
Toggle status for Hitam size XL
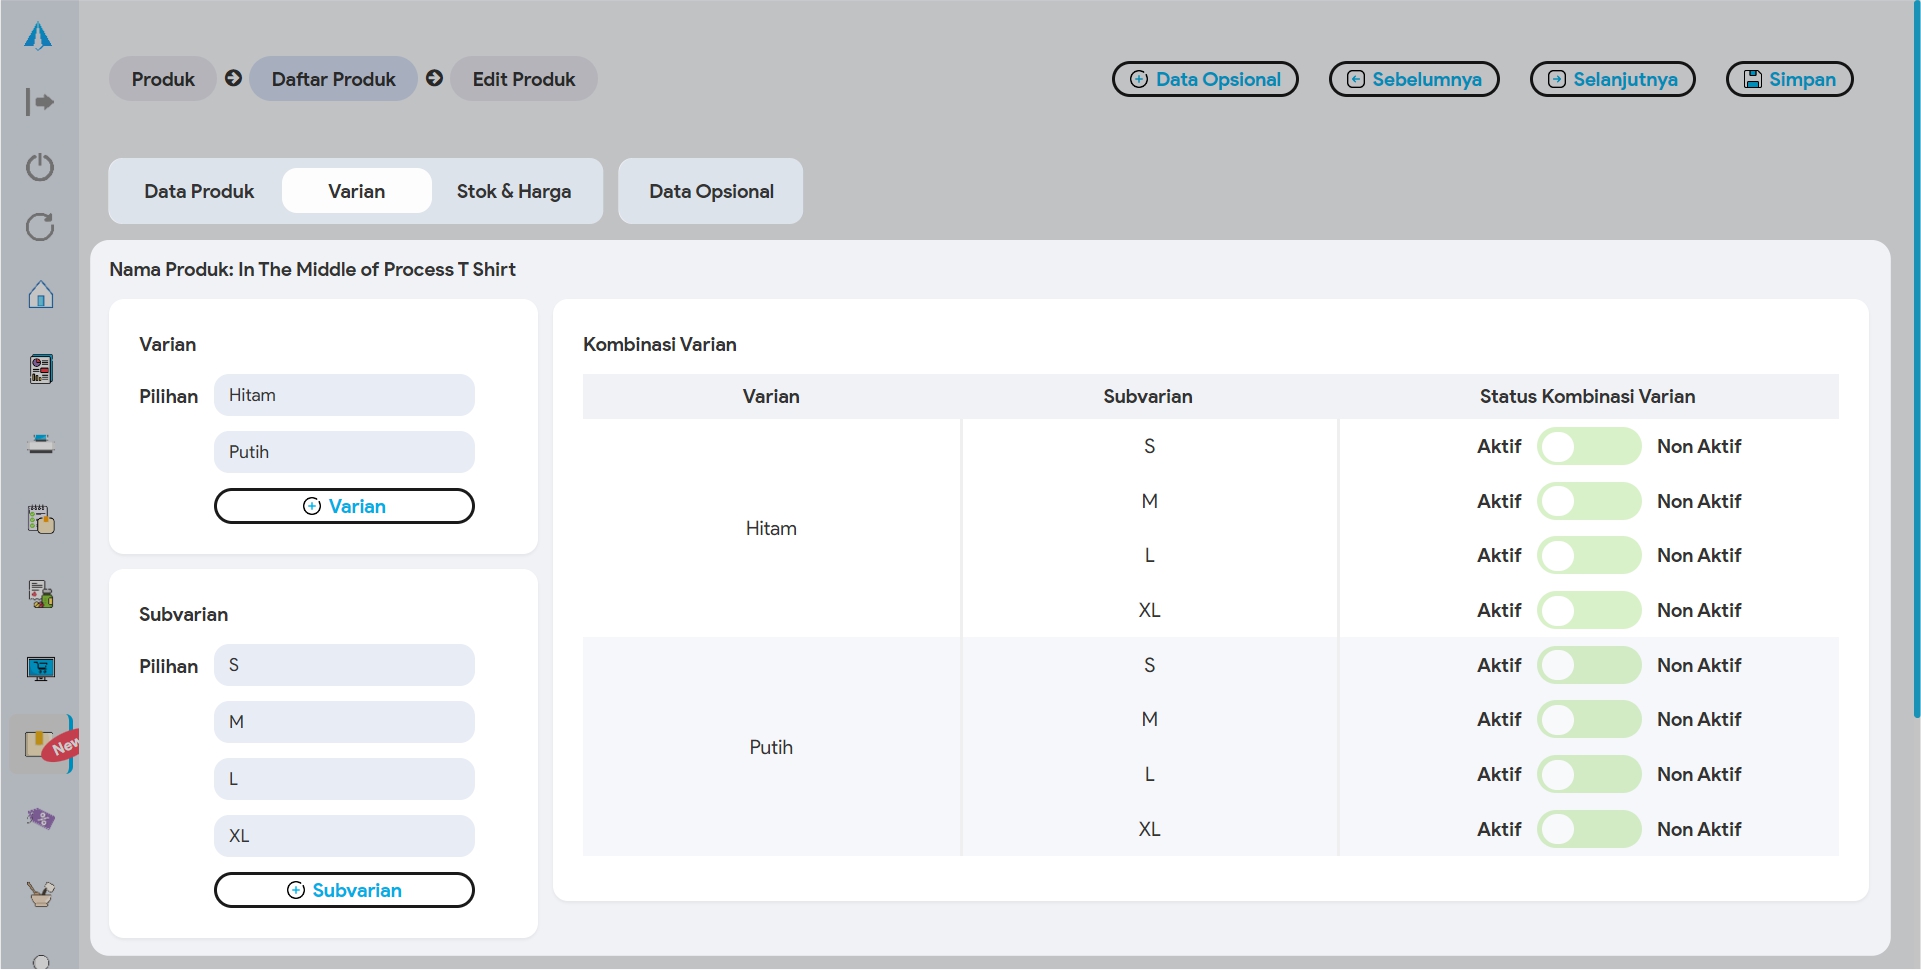tap(1588, 610)
